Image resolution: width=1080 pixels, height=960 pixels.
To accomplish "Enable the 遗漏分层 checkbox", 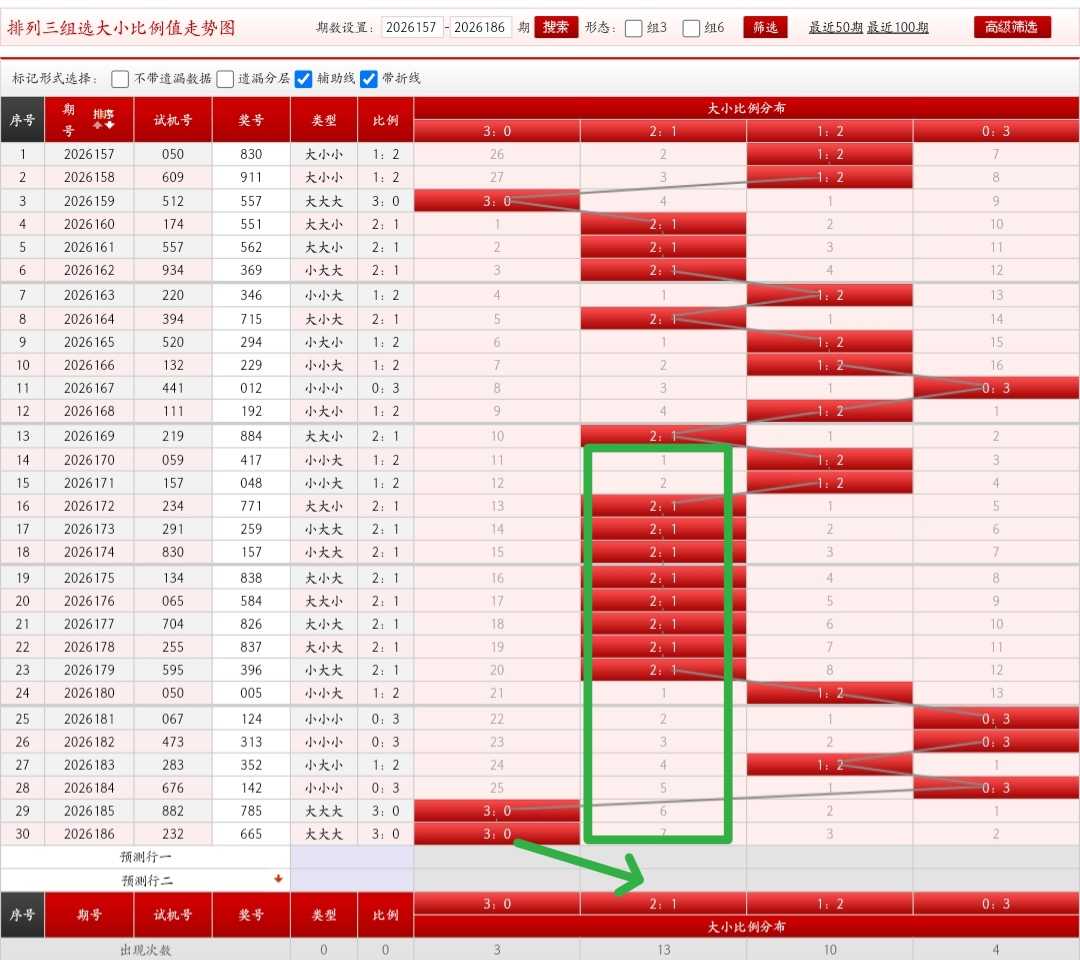I will click(225, 79).
